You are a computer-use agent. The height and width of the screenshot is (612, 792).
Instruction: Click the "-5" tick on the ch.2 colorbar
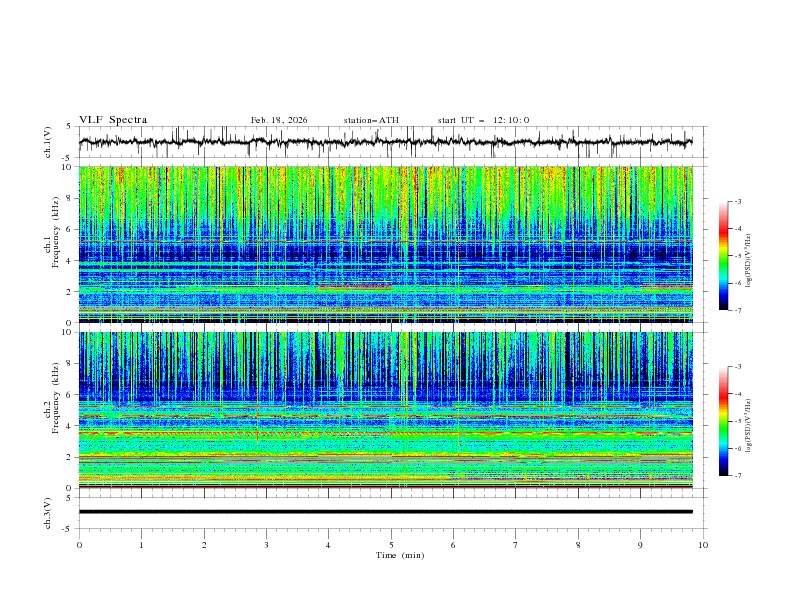point(737,421)
